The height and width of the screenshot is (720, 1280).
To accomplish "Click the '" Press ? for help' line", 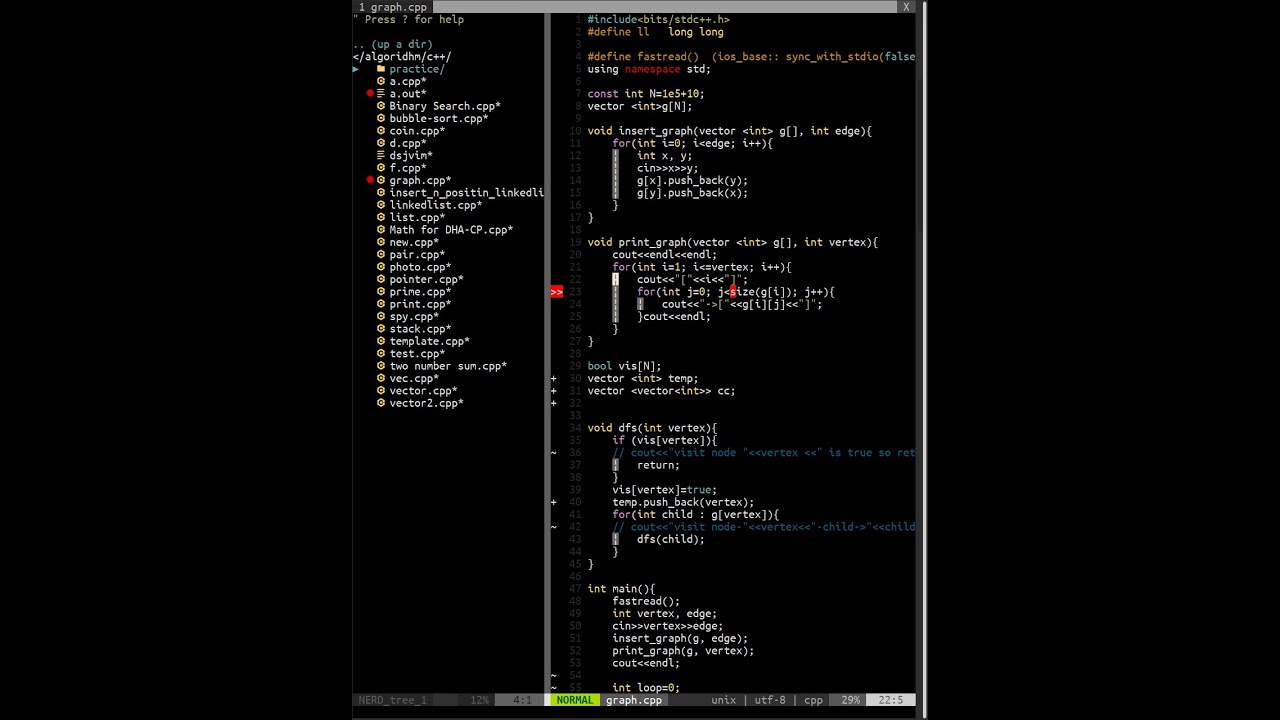I will [x=408, y=19].
